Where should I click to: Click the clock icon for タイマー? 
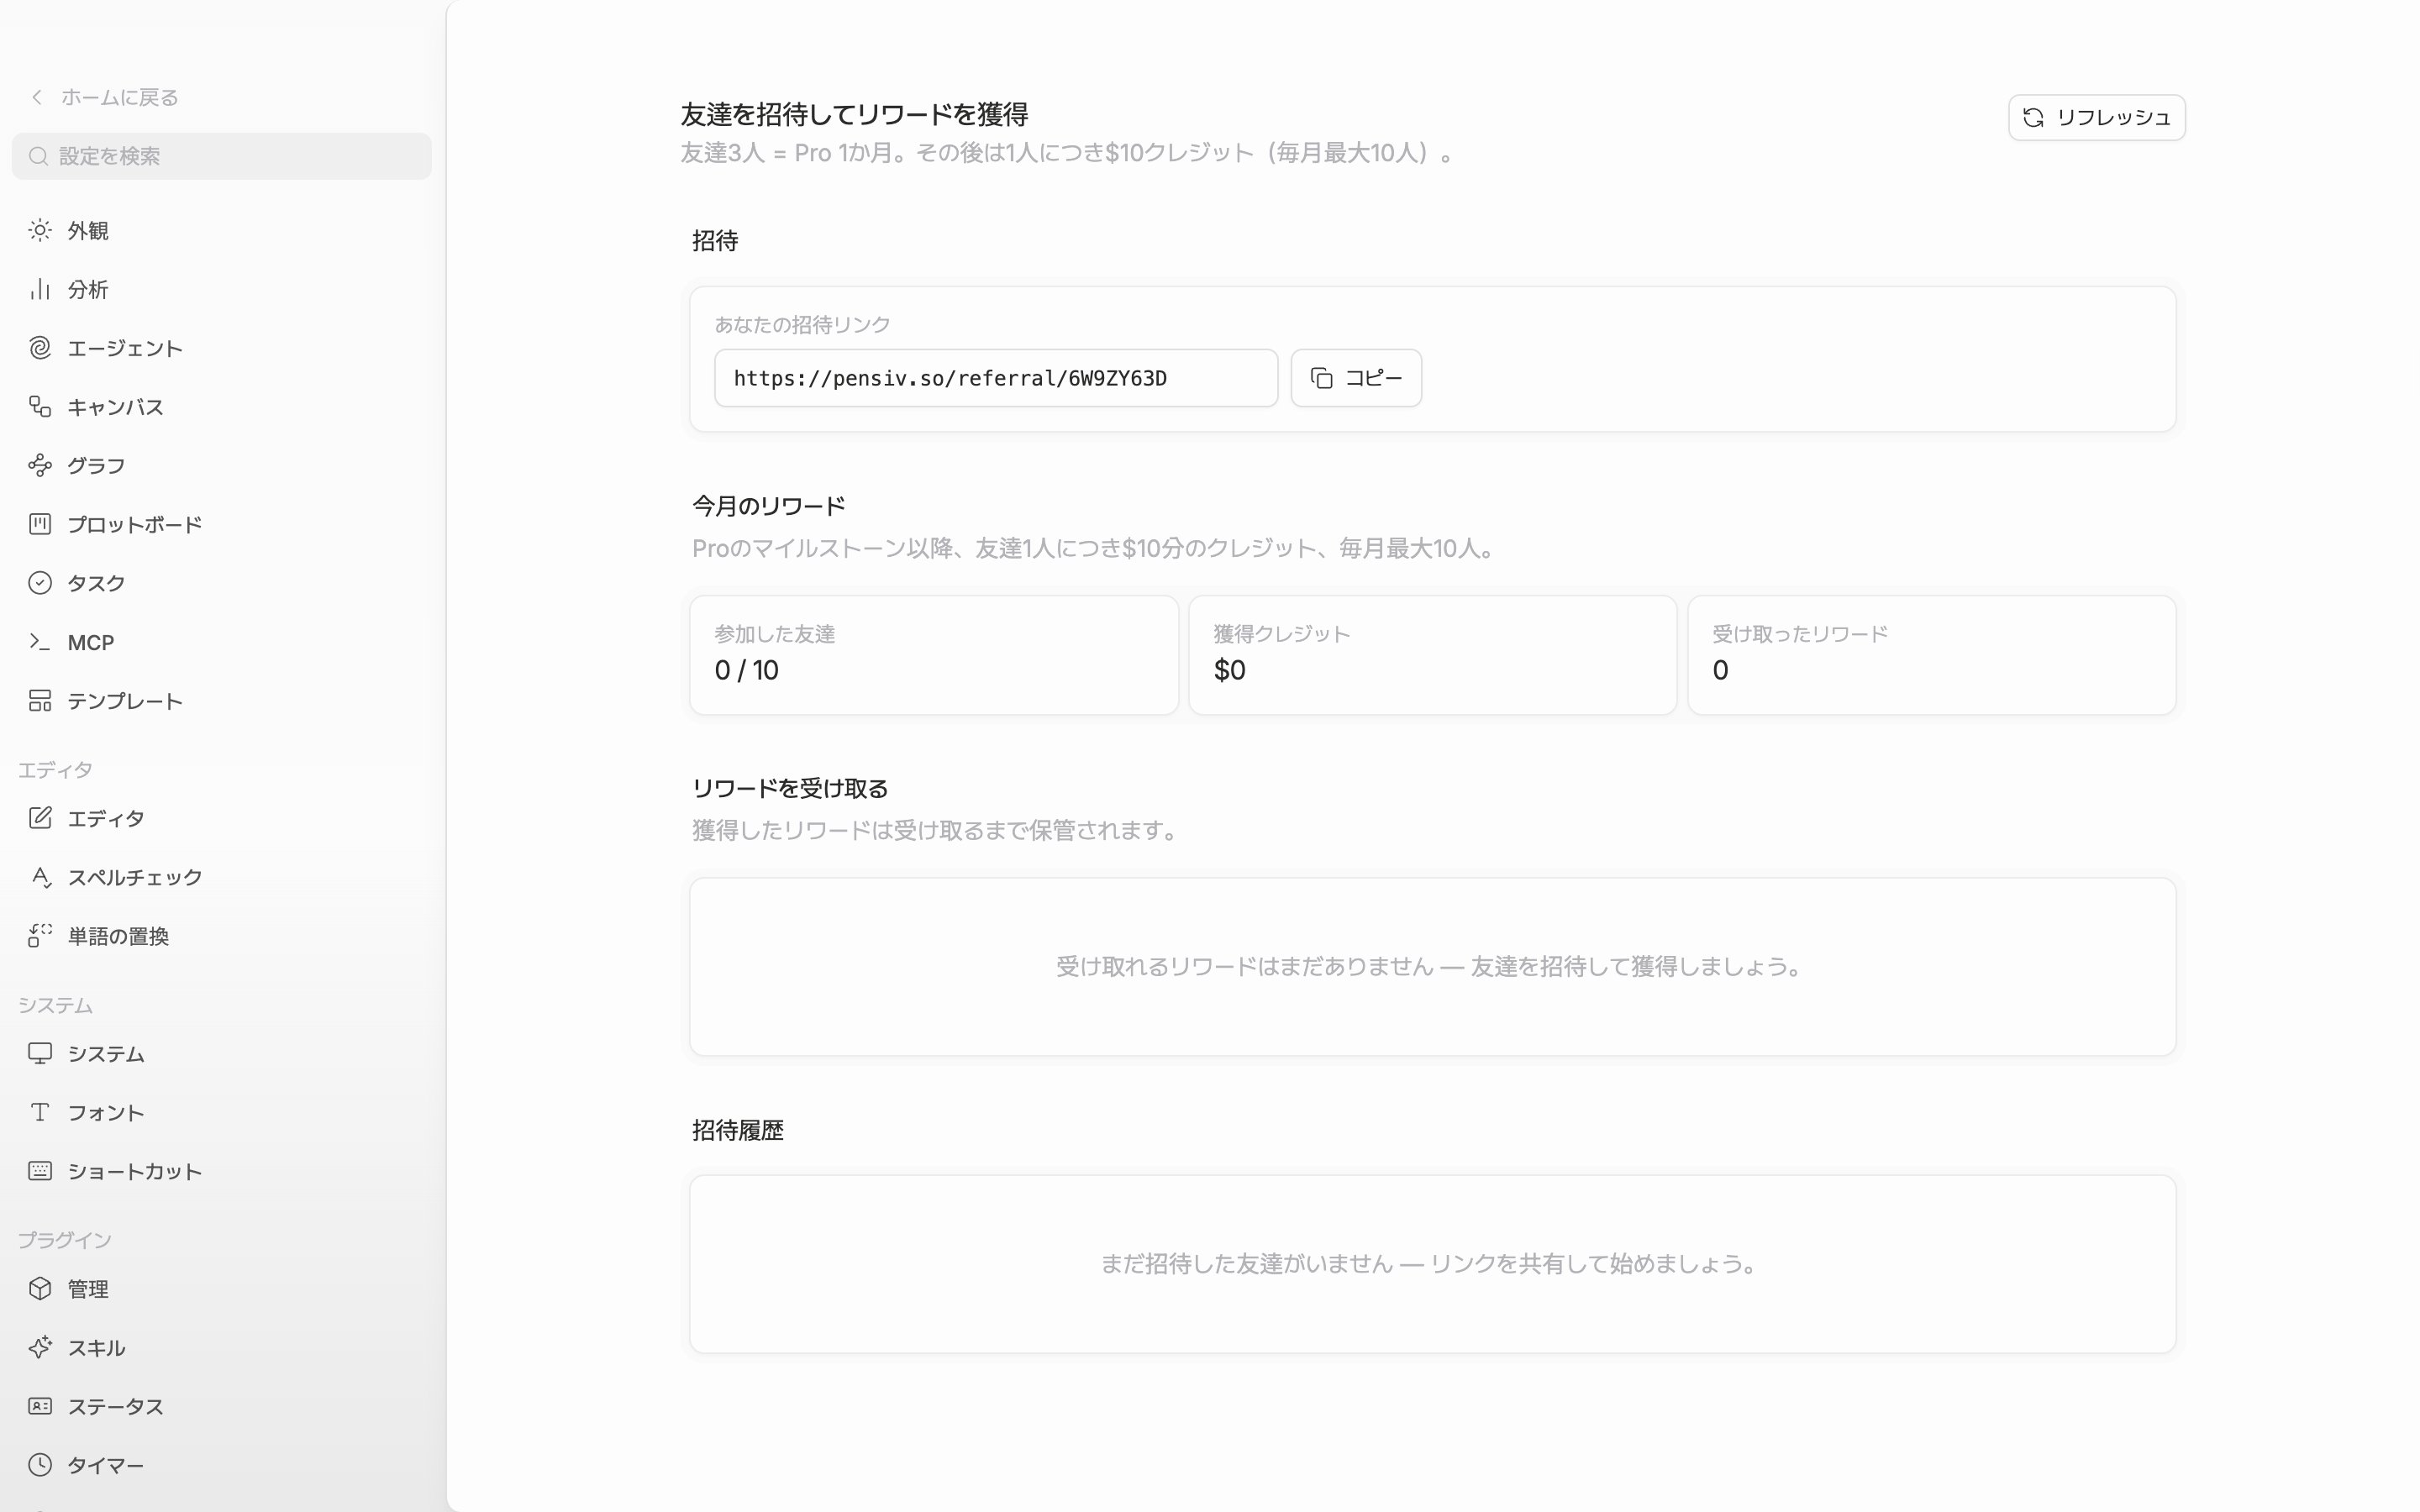[x=40, y=1465]
